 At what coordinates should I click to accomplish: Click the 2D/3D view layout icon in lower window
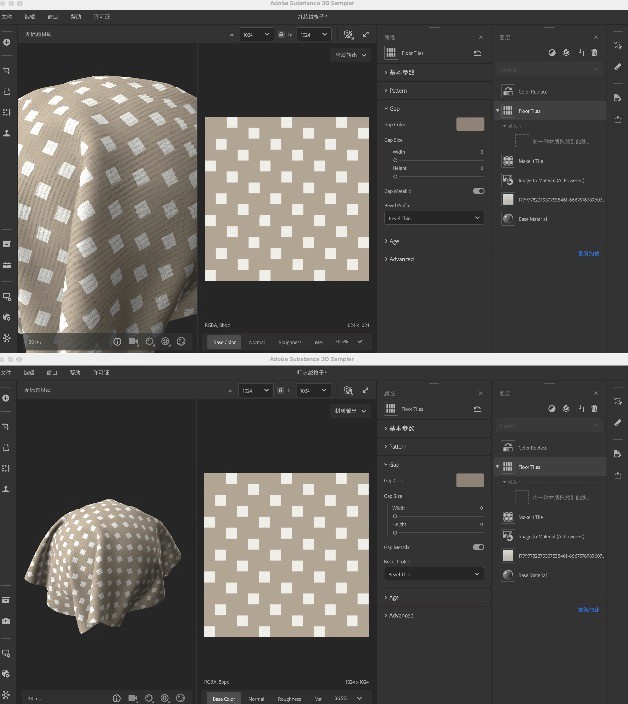pos(348,391)
